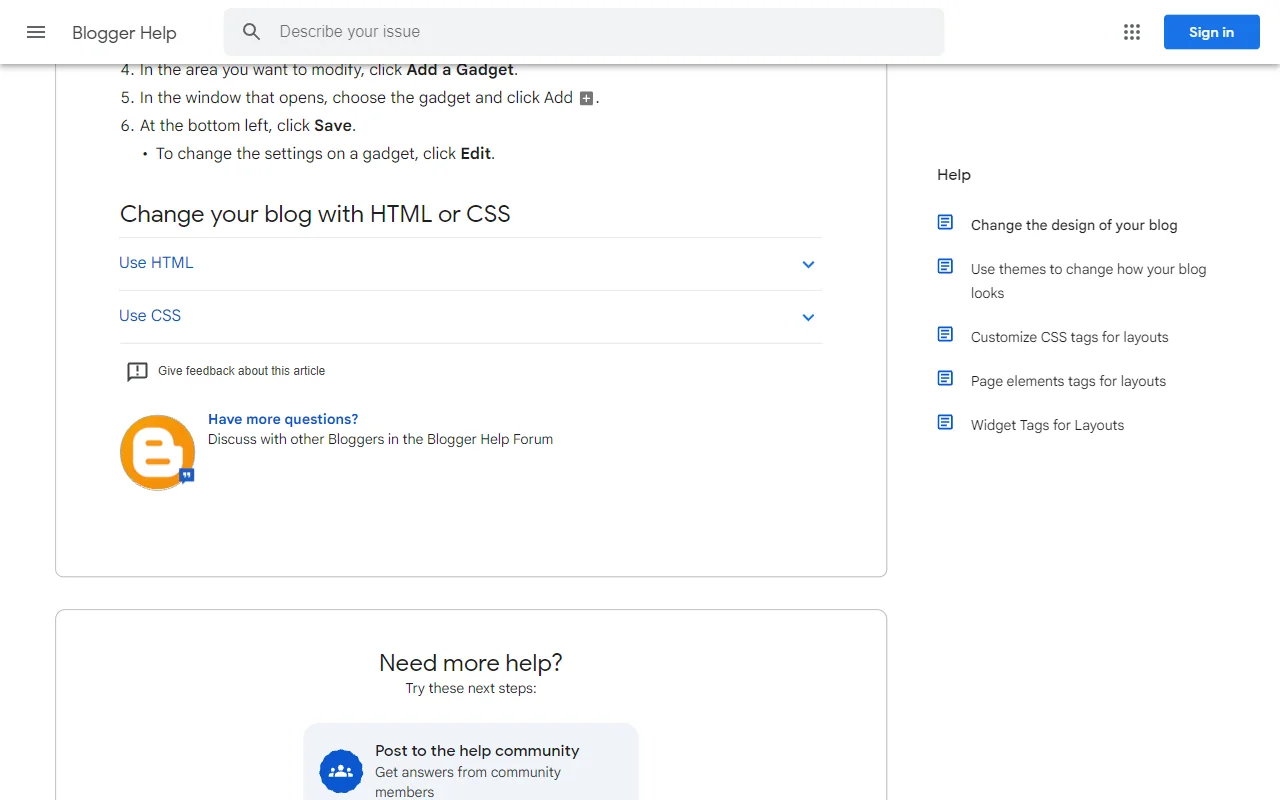Click the feedback speech bubble icon
Image resolution: width=1280 pixels, height=800 pixels.
[x=137, y=371]
